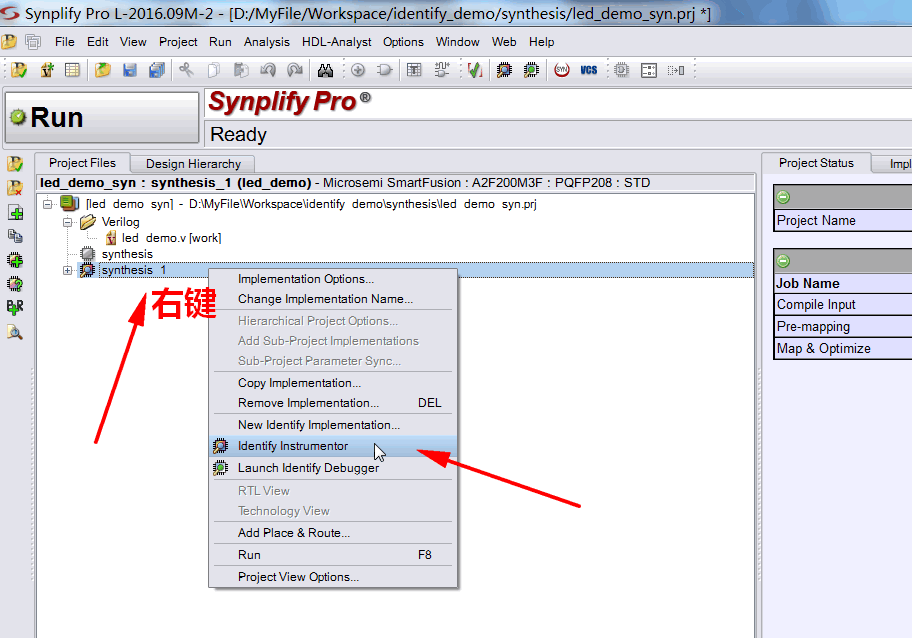Click the sidebar chip with plus icon

(x=15, y=259)
